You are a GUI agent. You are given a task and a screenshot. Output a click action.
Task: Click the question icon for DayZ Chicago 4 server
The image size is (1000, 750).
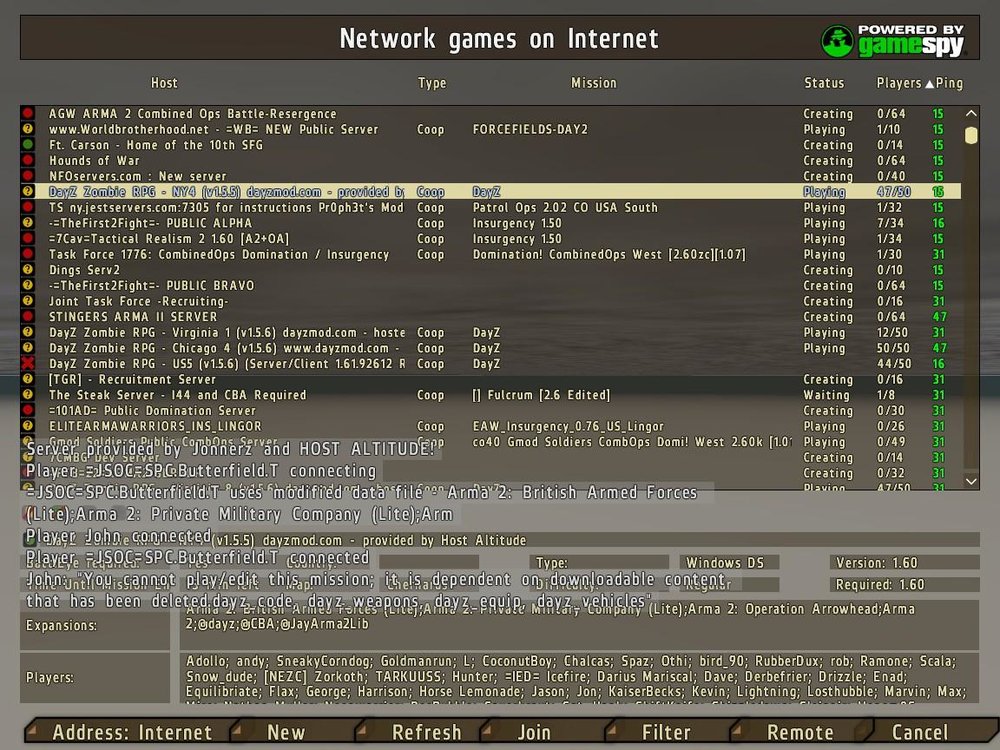27,348
